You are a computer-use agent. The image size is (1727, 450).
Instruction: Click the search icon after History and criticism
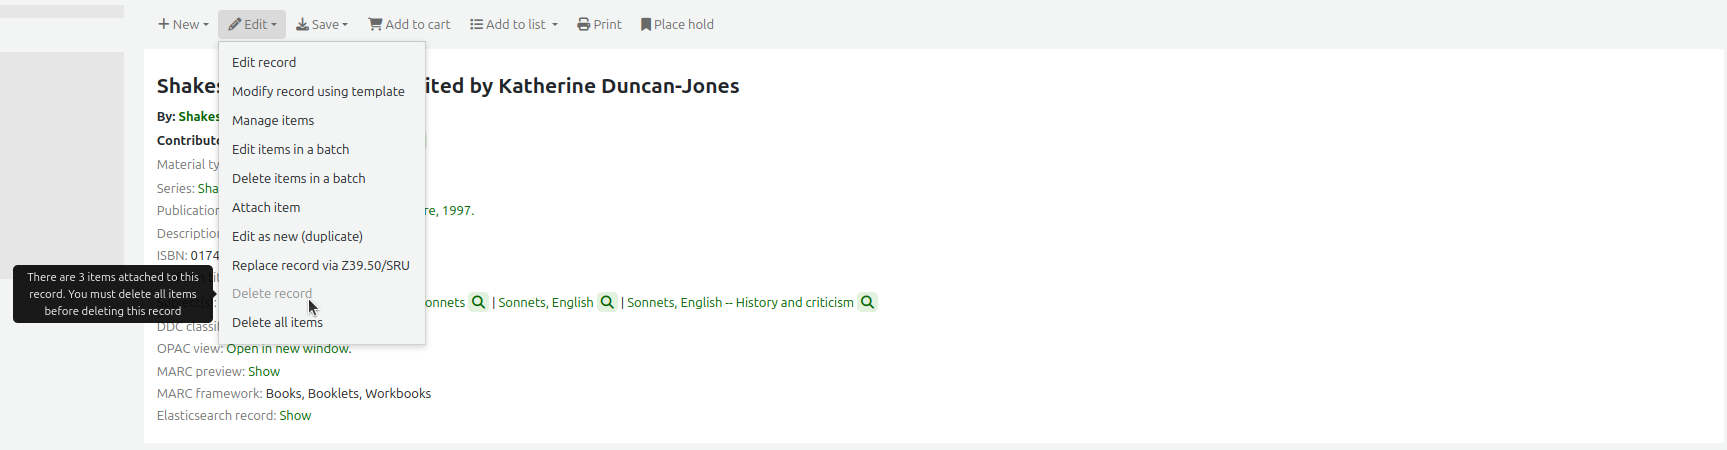pos(867,302)
